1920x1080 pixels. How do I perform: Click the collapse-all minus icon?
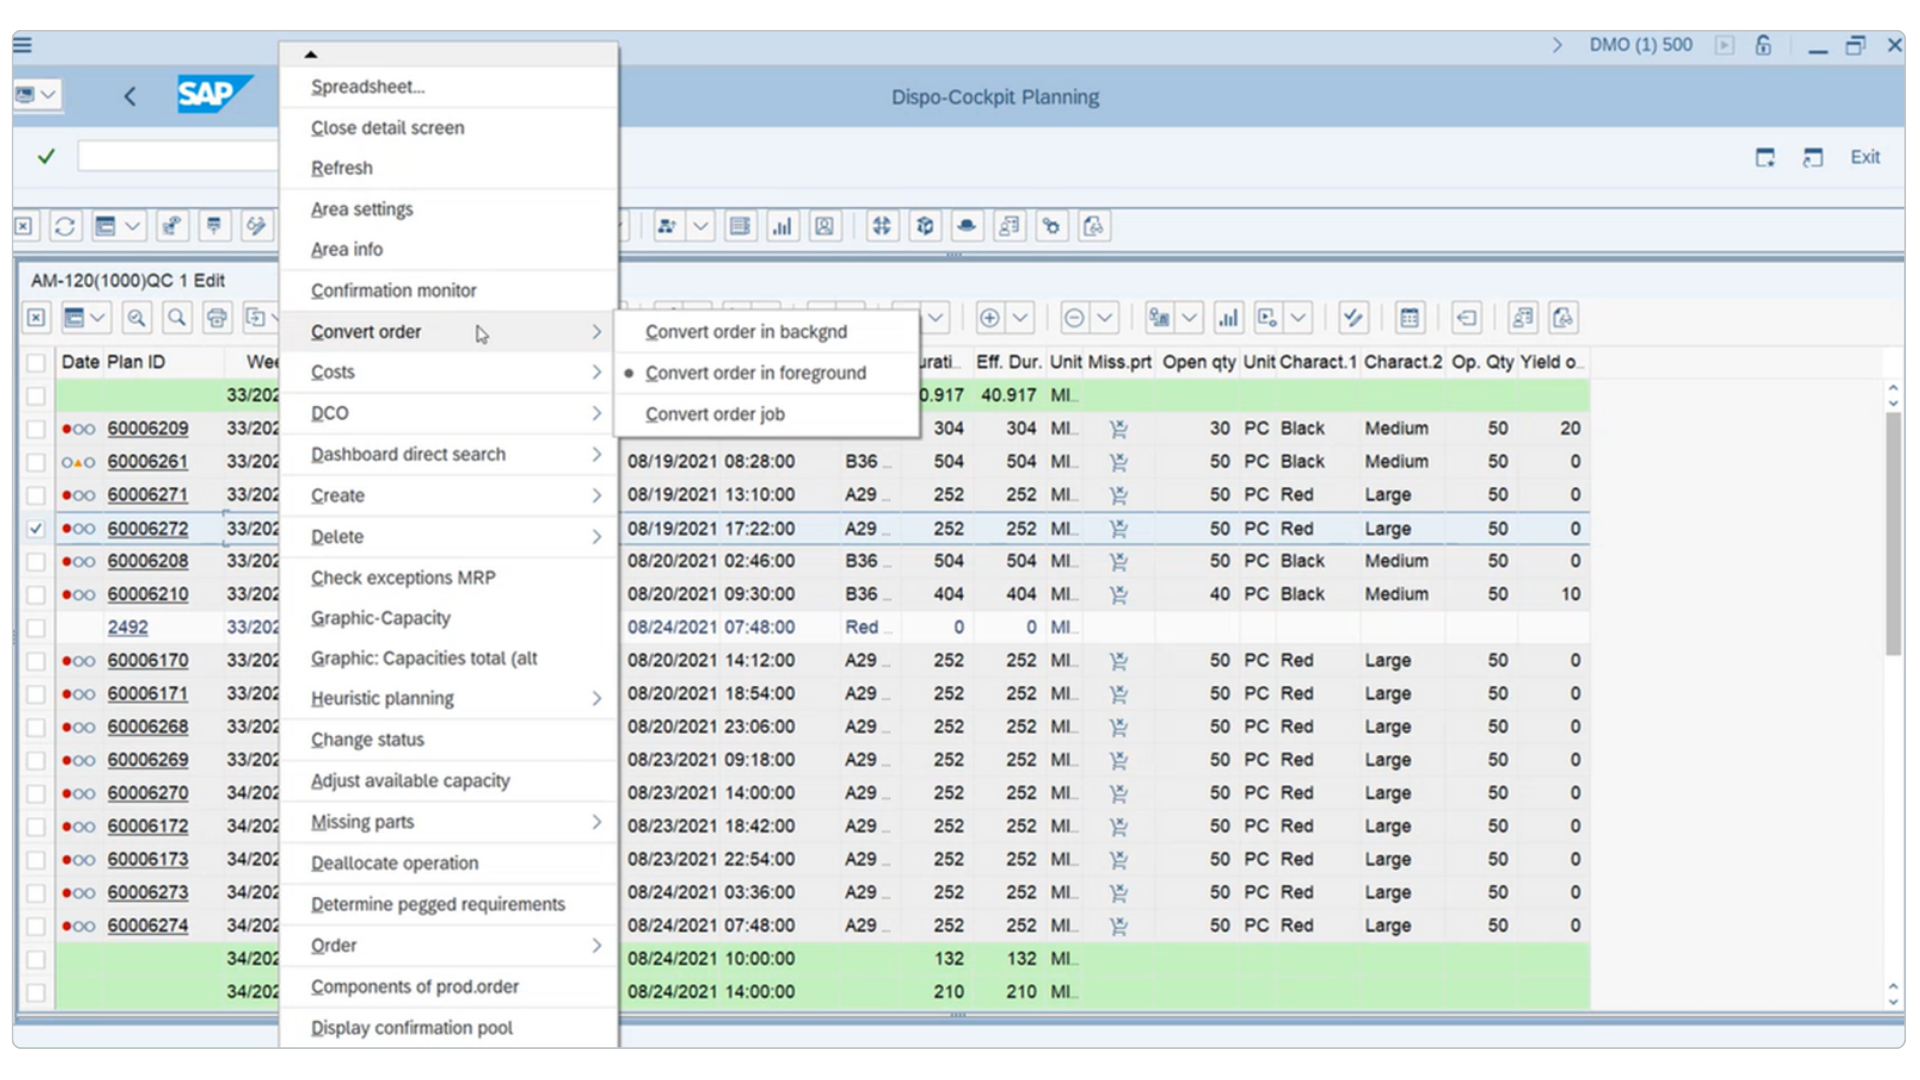[x=1075, y=318]
